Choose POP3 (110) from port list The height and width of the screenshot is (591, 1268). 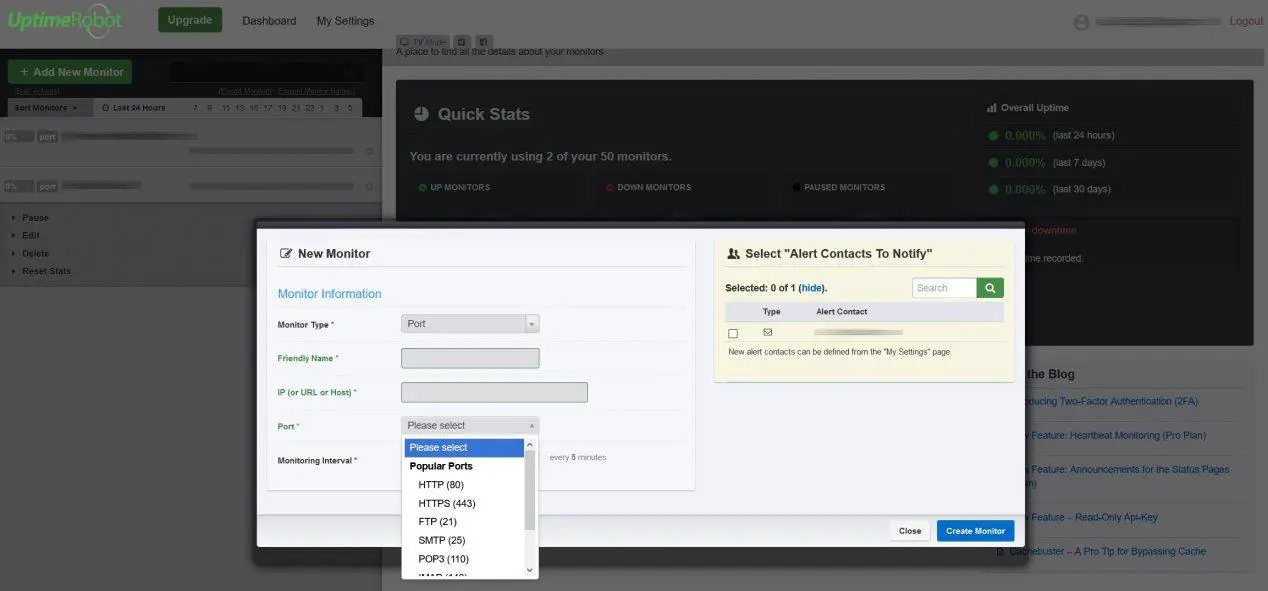(x=443, y=559)
